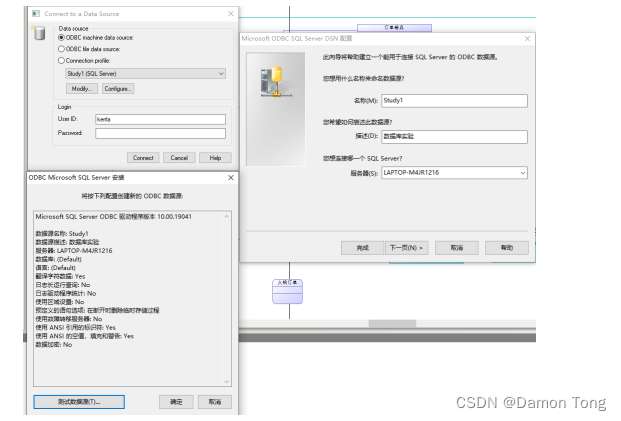Screen dimensions: 621x421
Task: Click the 数据加密: No line
Action: 54,345
